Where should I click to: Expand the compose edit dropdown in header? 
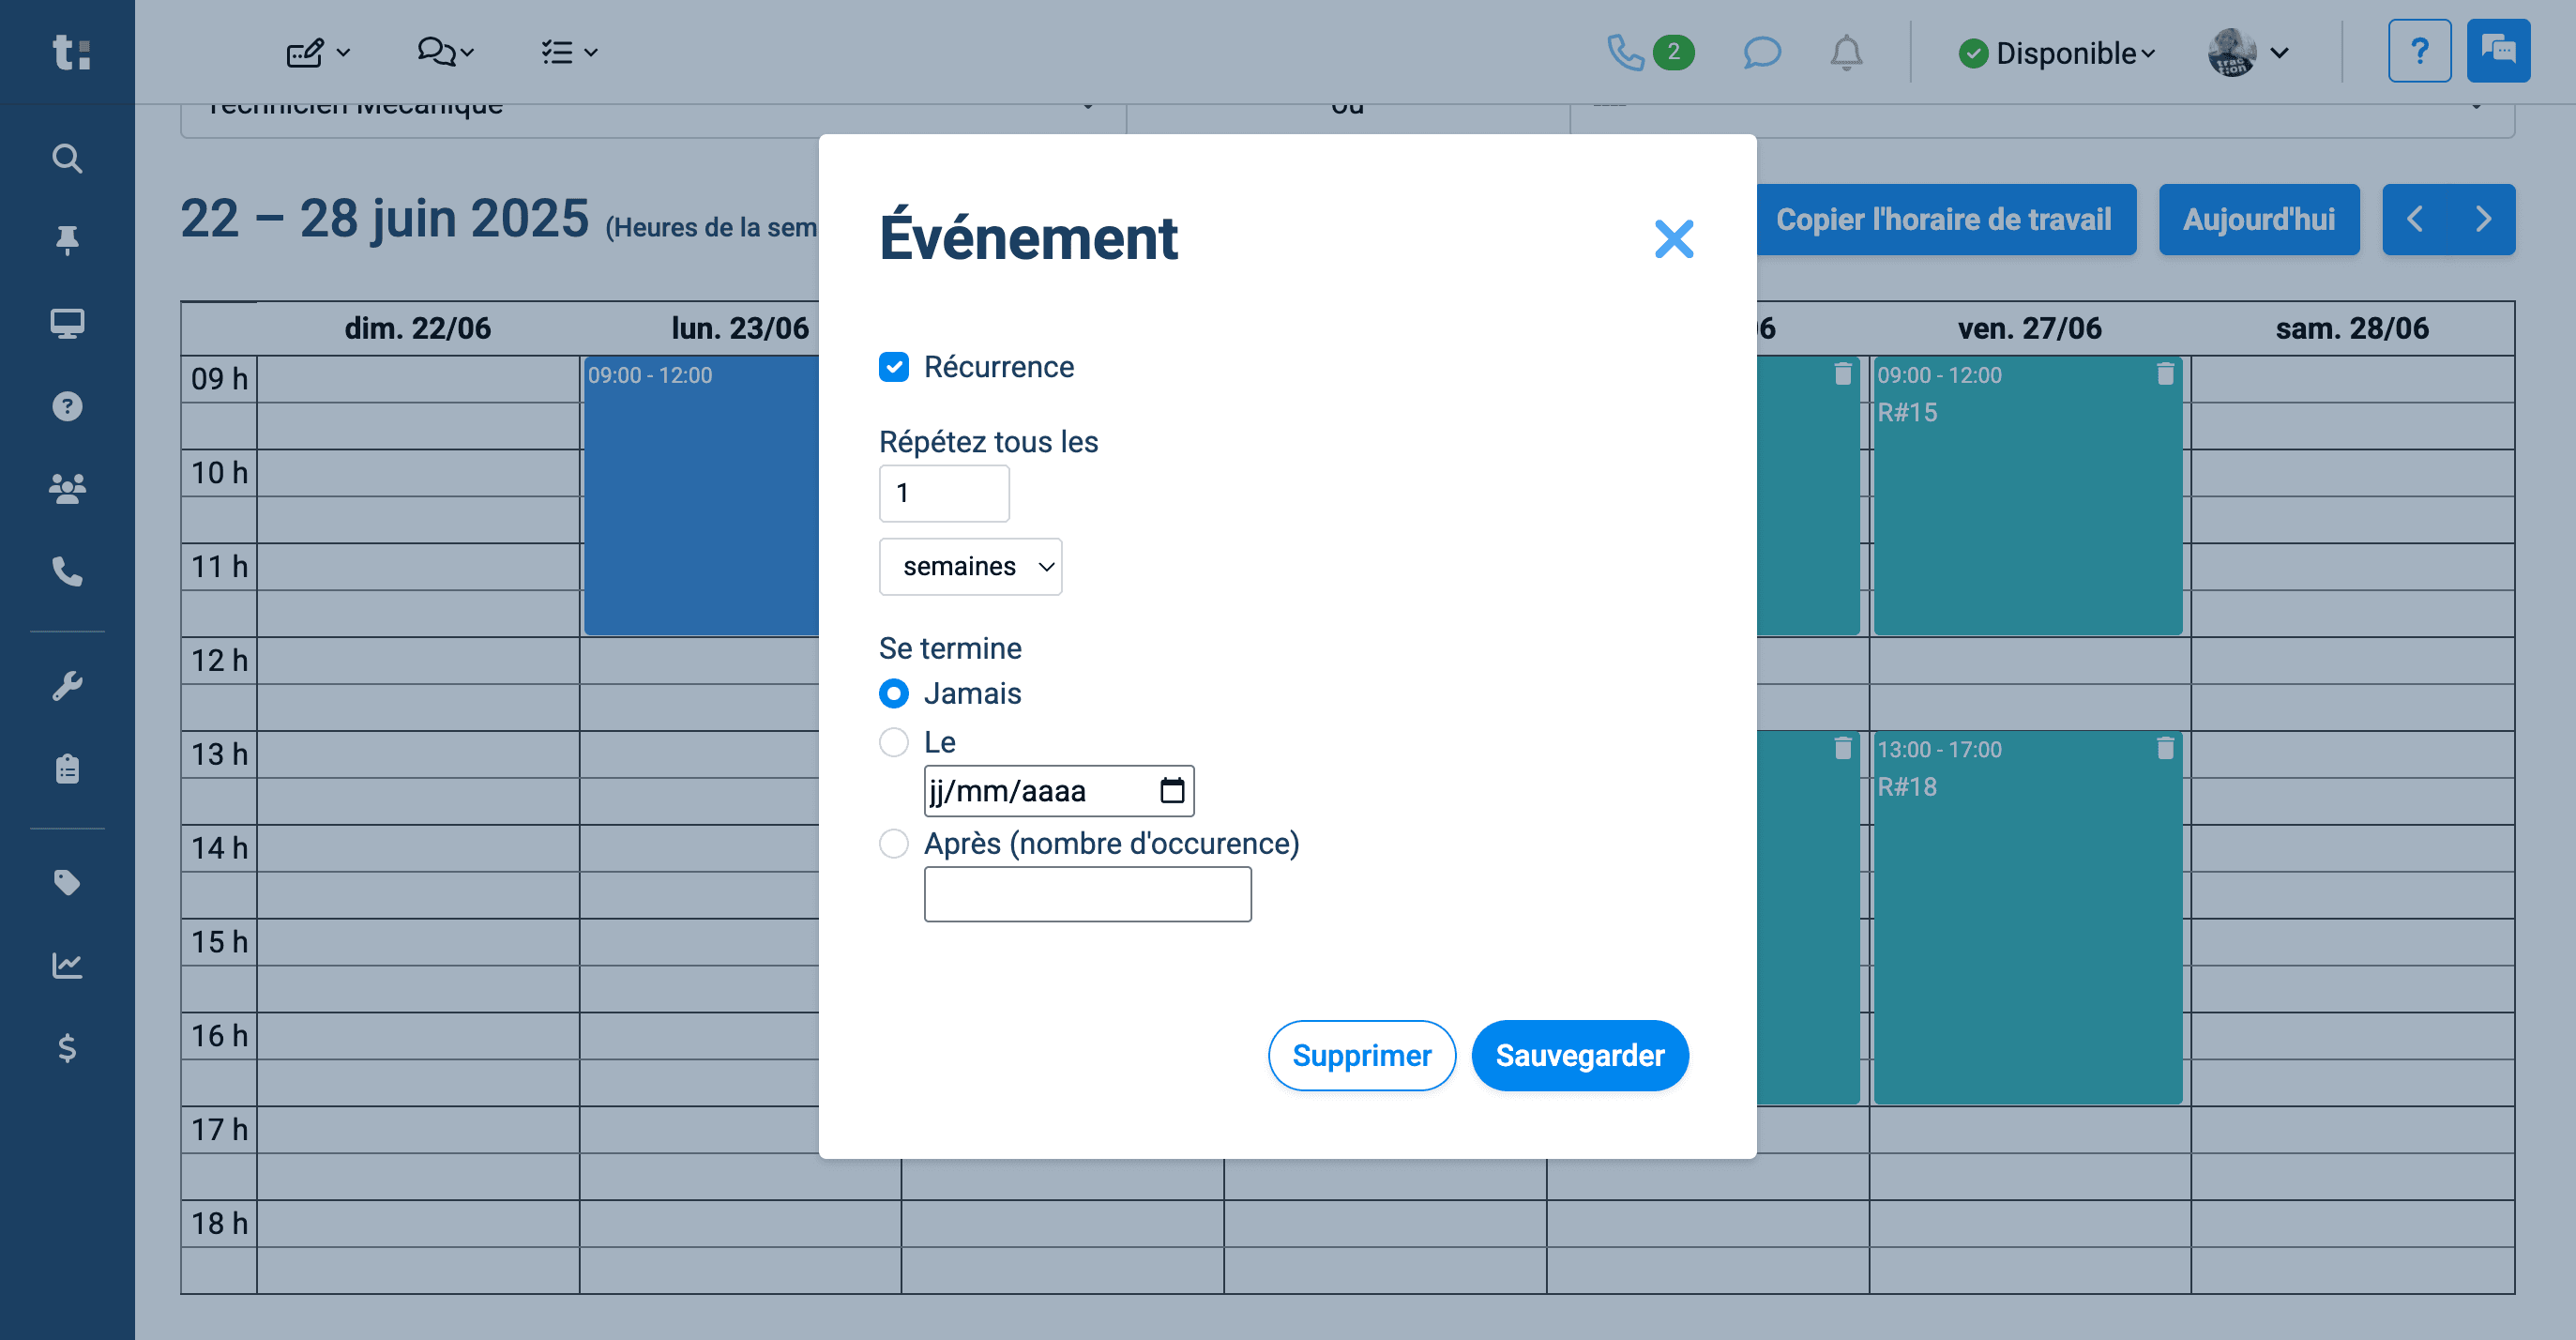(318, 52)
